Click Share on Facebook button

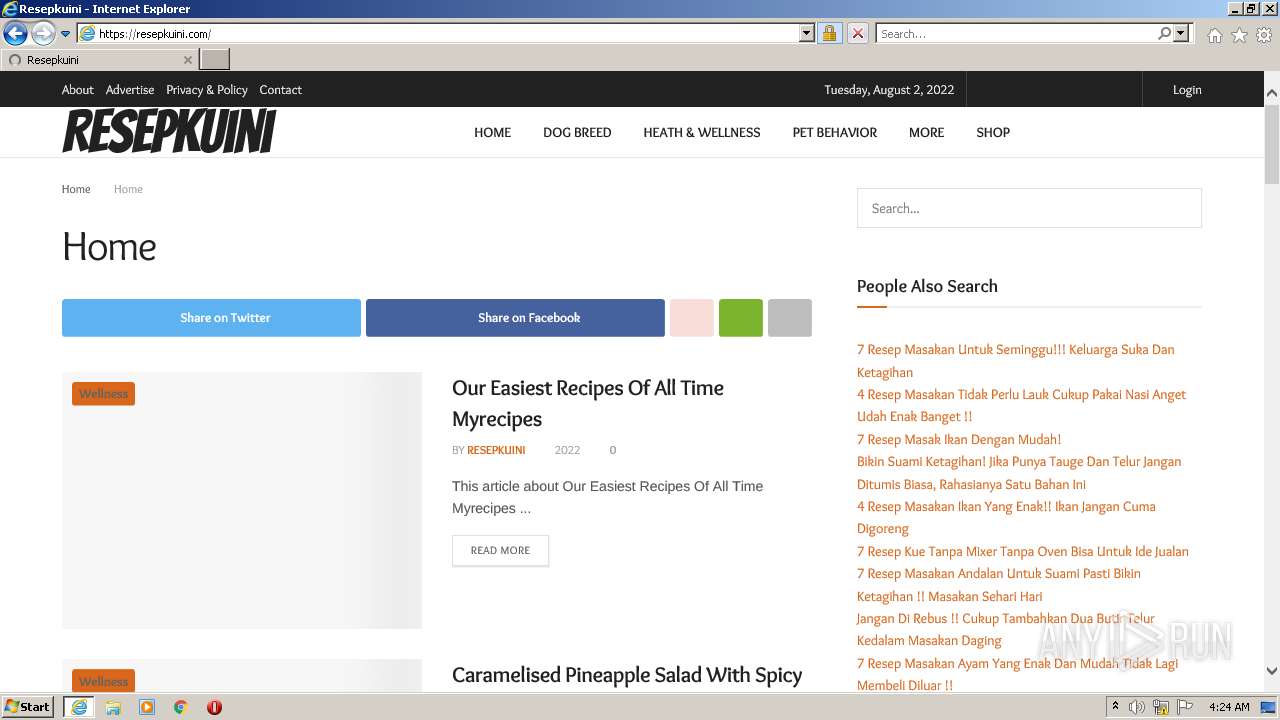pos(515,318)
